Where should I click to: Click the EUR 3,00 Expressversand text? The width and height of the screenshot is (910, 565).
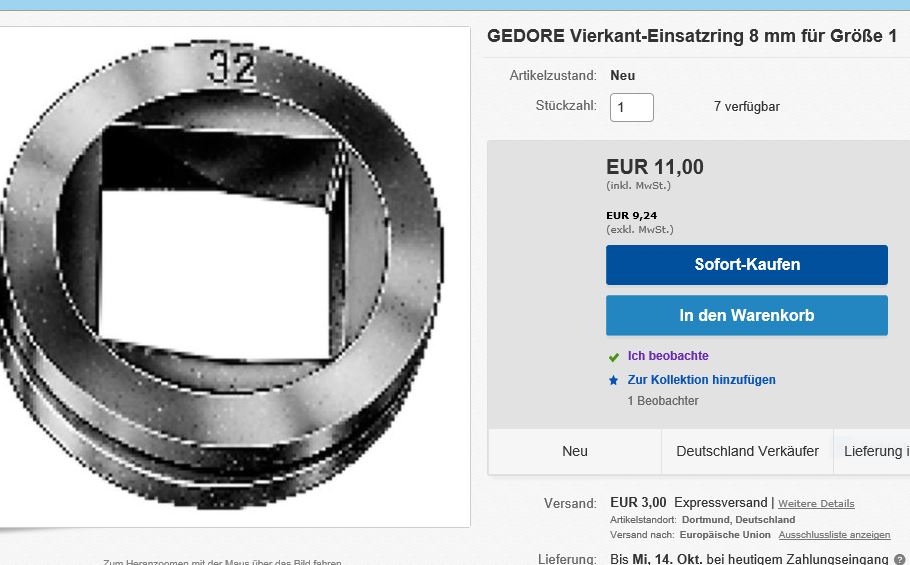tap(687, 502)
